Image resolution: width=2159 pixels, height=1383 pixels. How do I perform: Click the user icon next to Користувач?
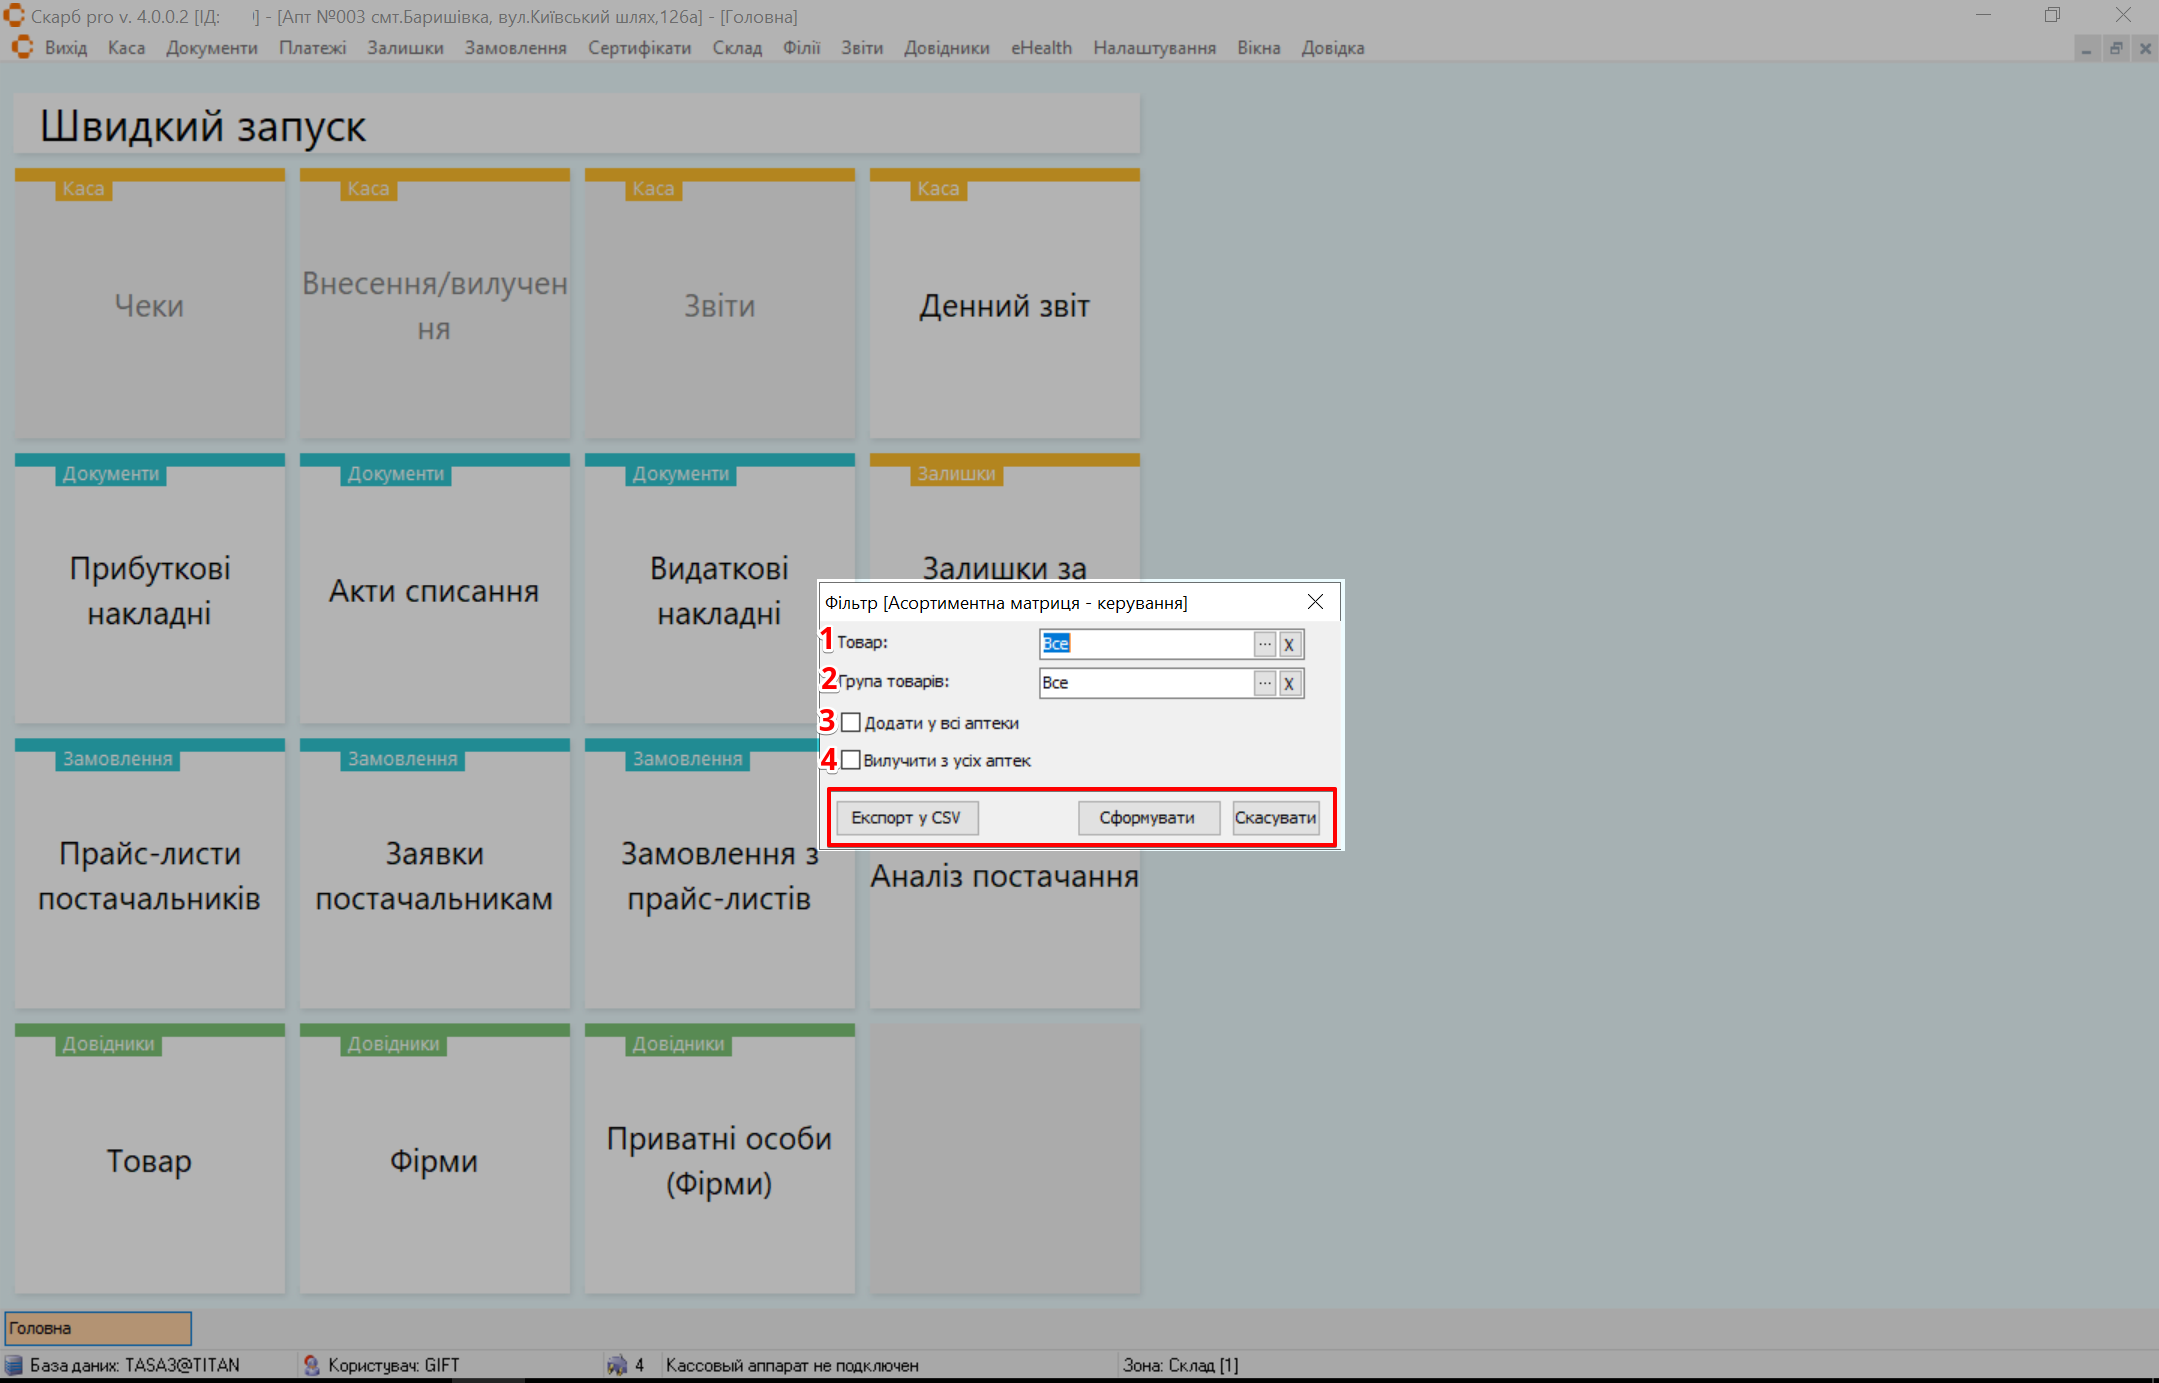[311, 1365]
